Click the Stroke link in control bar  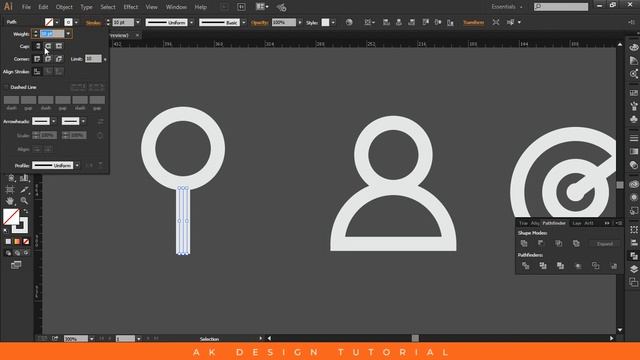(x=93, y=23)
